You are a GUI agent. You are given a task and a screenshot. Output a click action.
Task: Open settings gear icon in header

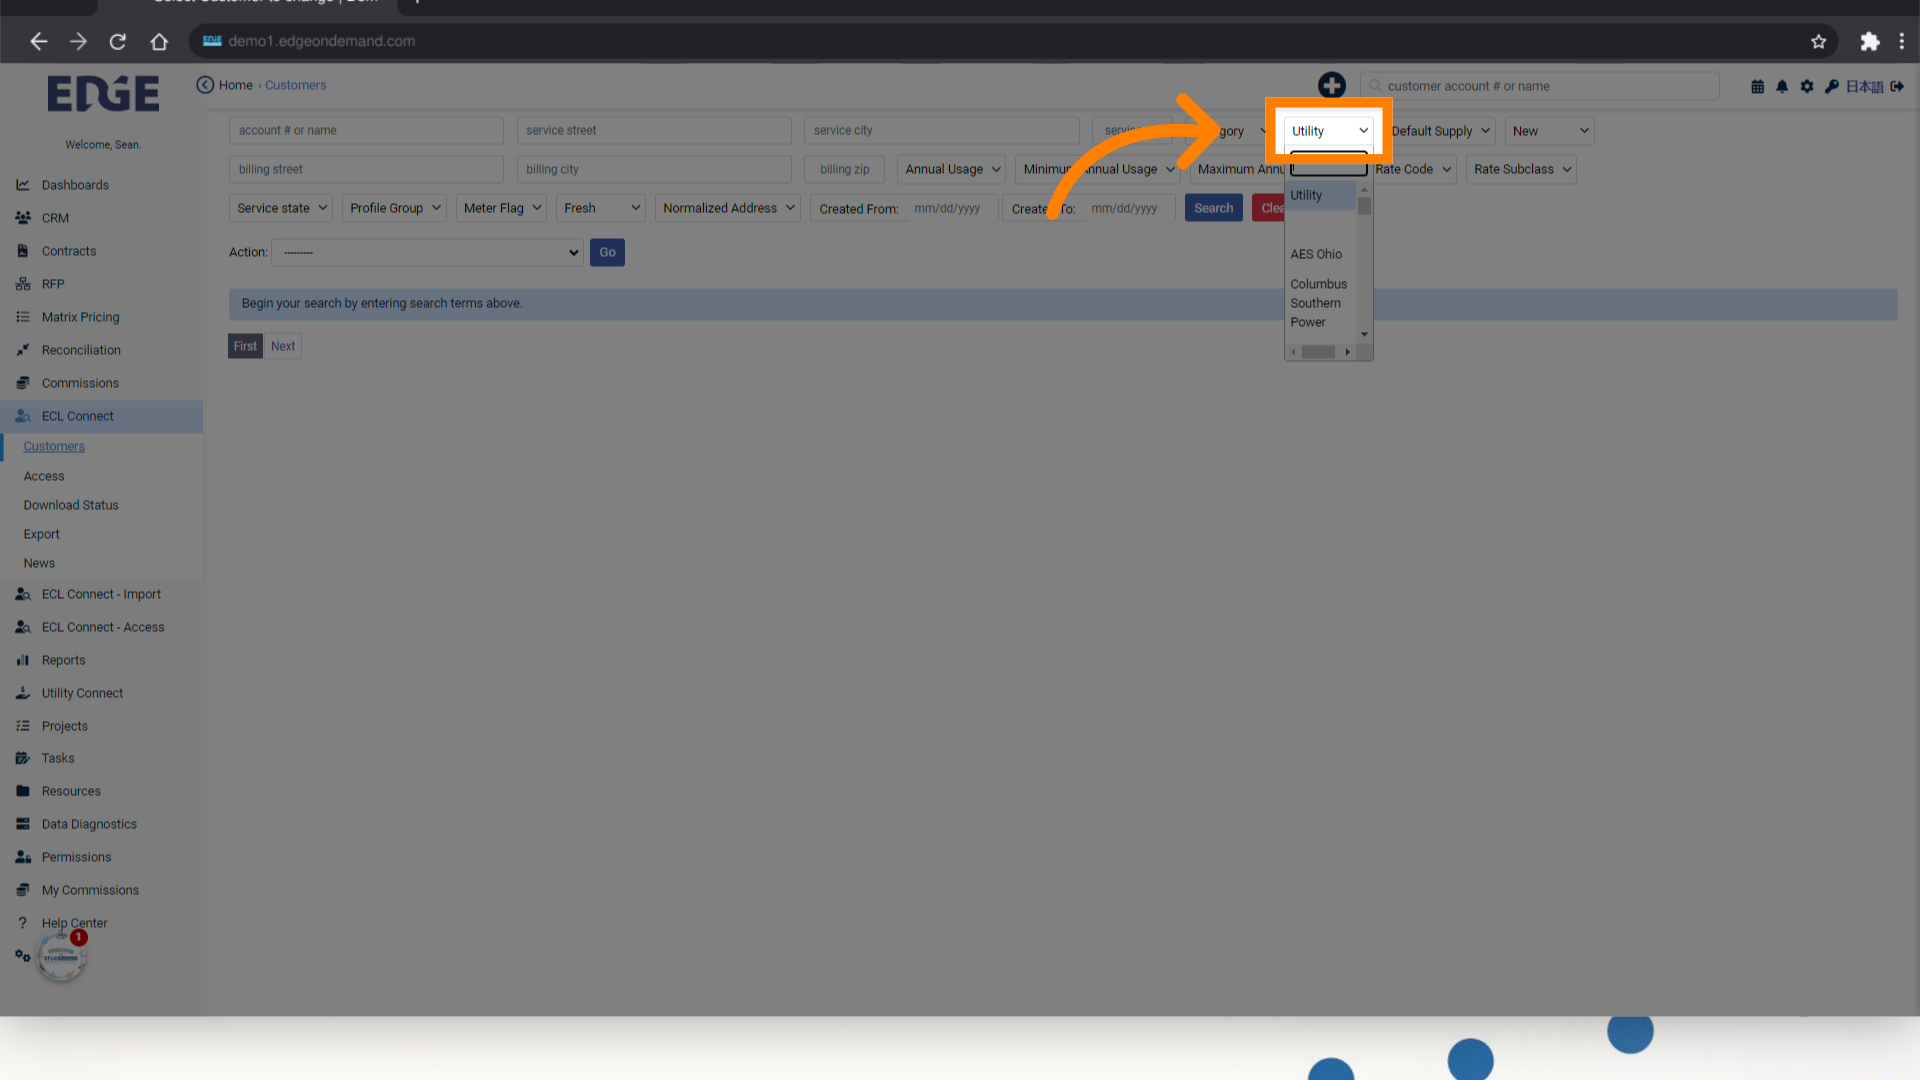click(x=1807, y=86)
